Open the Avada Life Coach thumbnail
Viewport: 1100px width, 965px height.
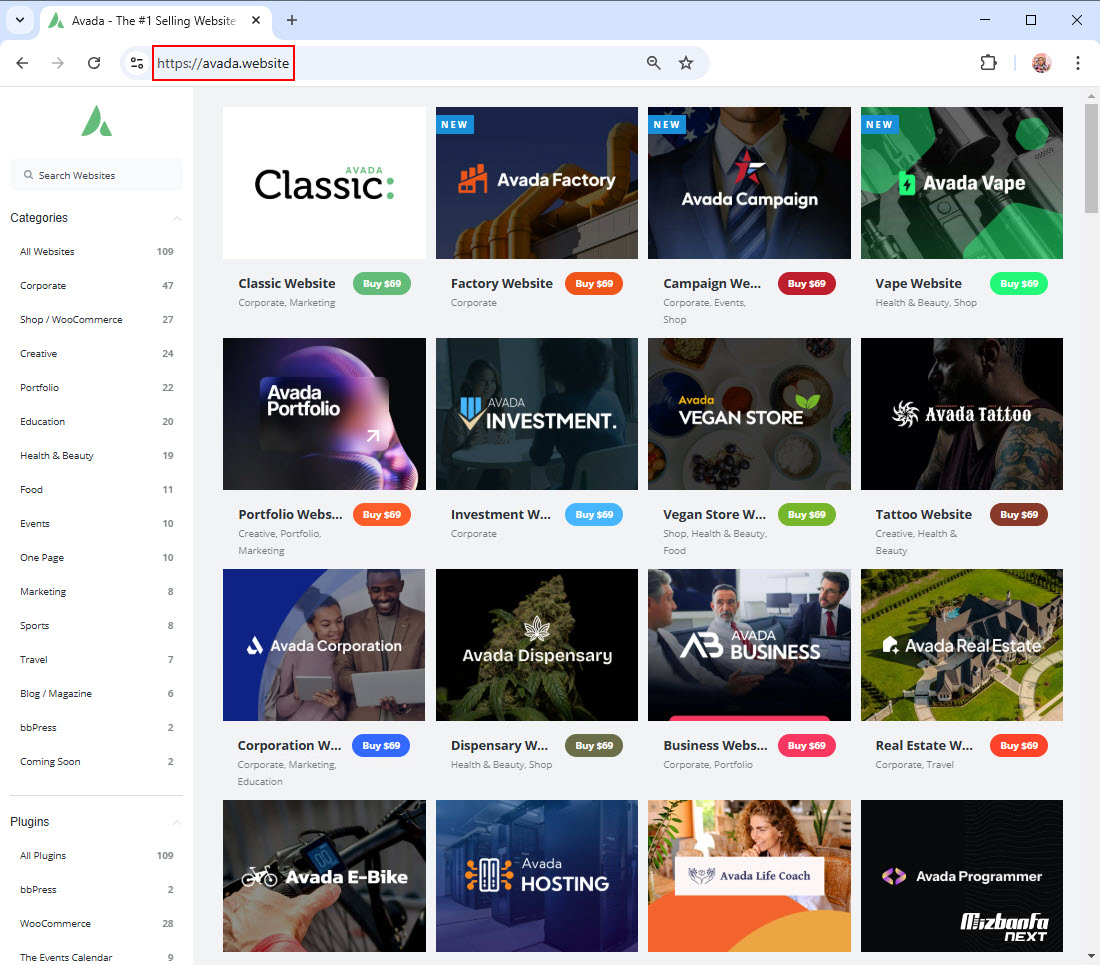749,876
